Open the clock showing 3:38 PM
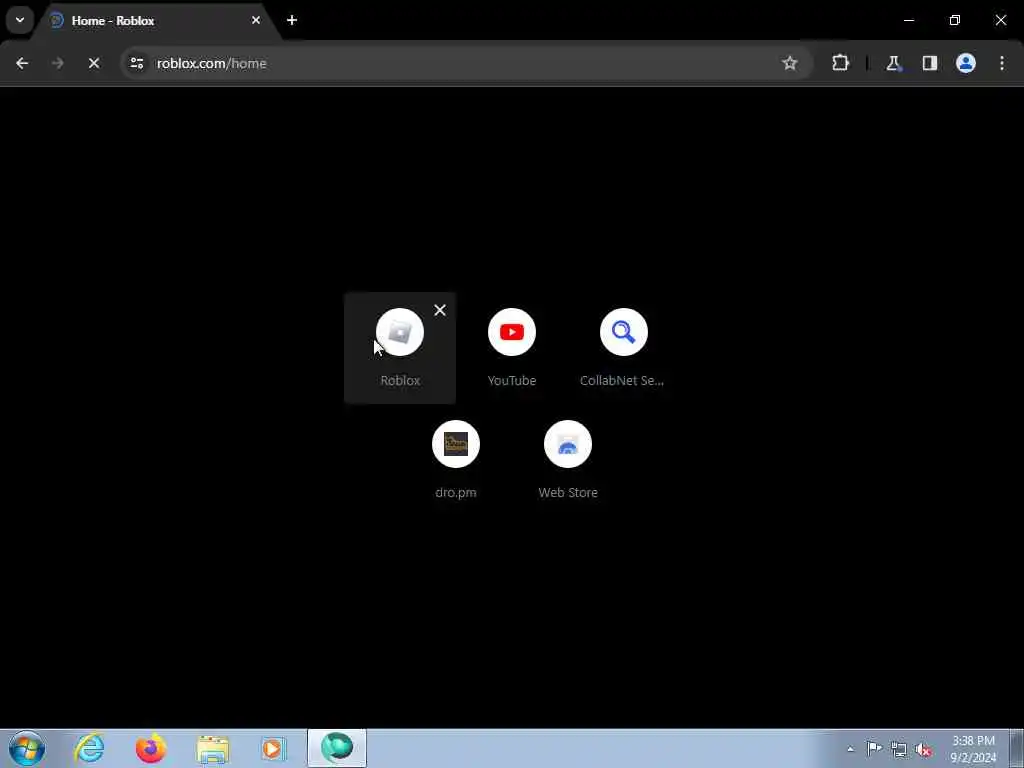 point(973,749)
